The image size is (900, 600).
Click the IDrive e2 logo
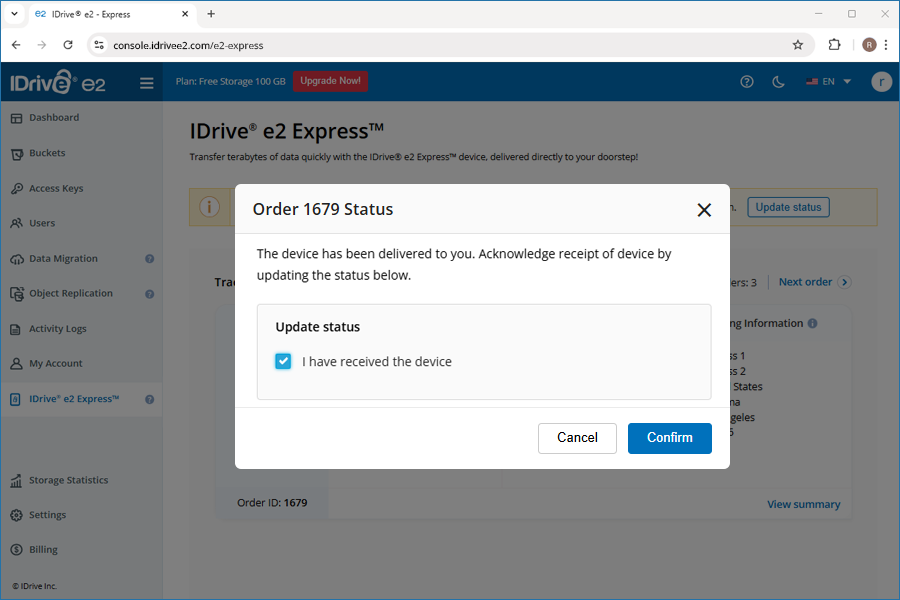point(57,82)
